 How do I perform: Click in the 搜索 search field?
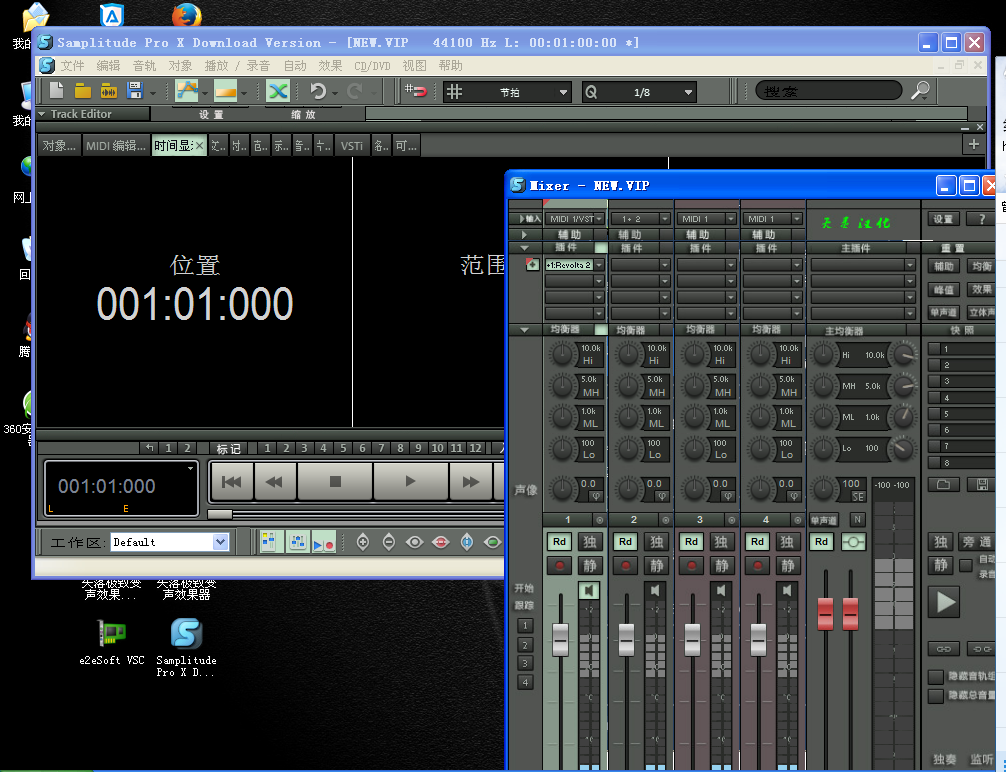[828, 91]
